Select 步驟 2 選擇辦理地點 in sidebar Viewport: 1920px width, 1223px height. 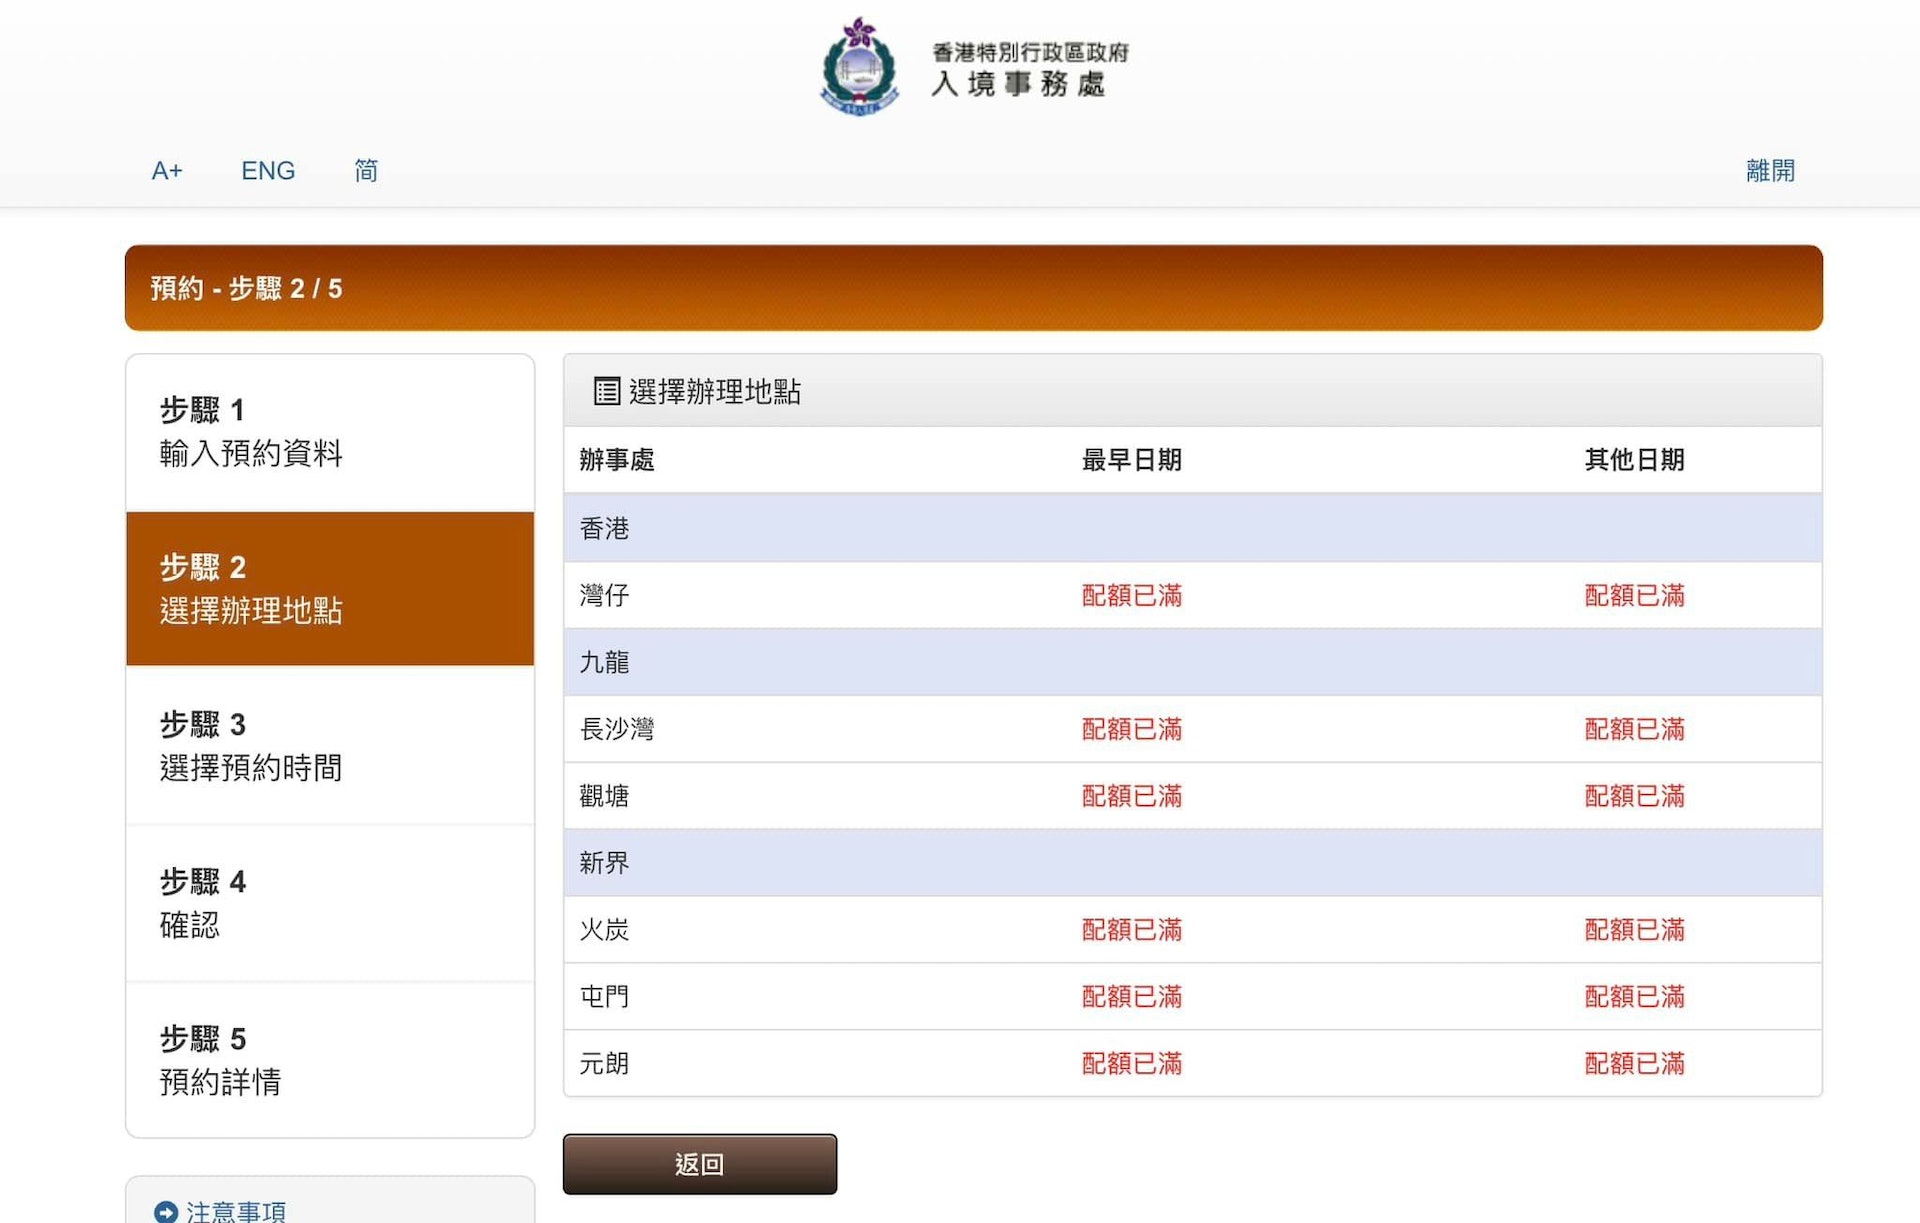(330, 589)
